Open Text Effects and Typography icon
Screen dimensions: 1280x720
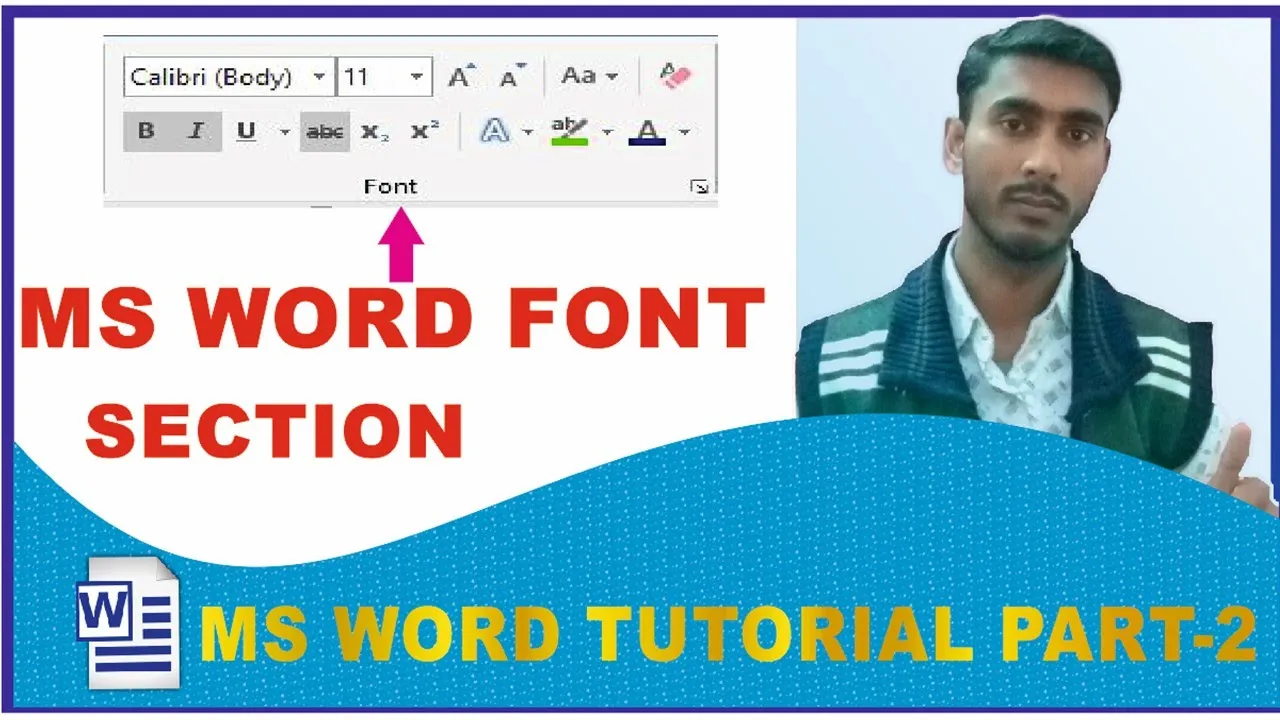pyautogui.click(x=494, y=131)
